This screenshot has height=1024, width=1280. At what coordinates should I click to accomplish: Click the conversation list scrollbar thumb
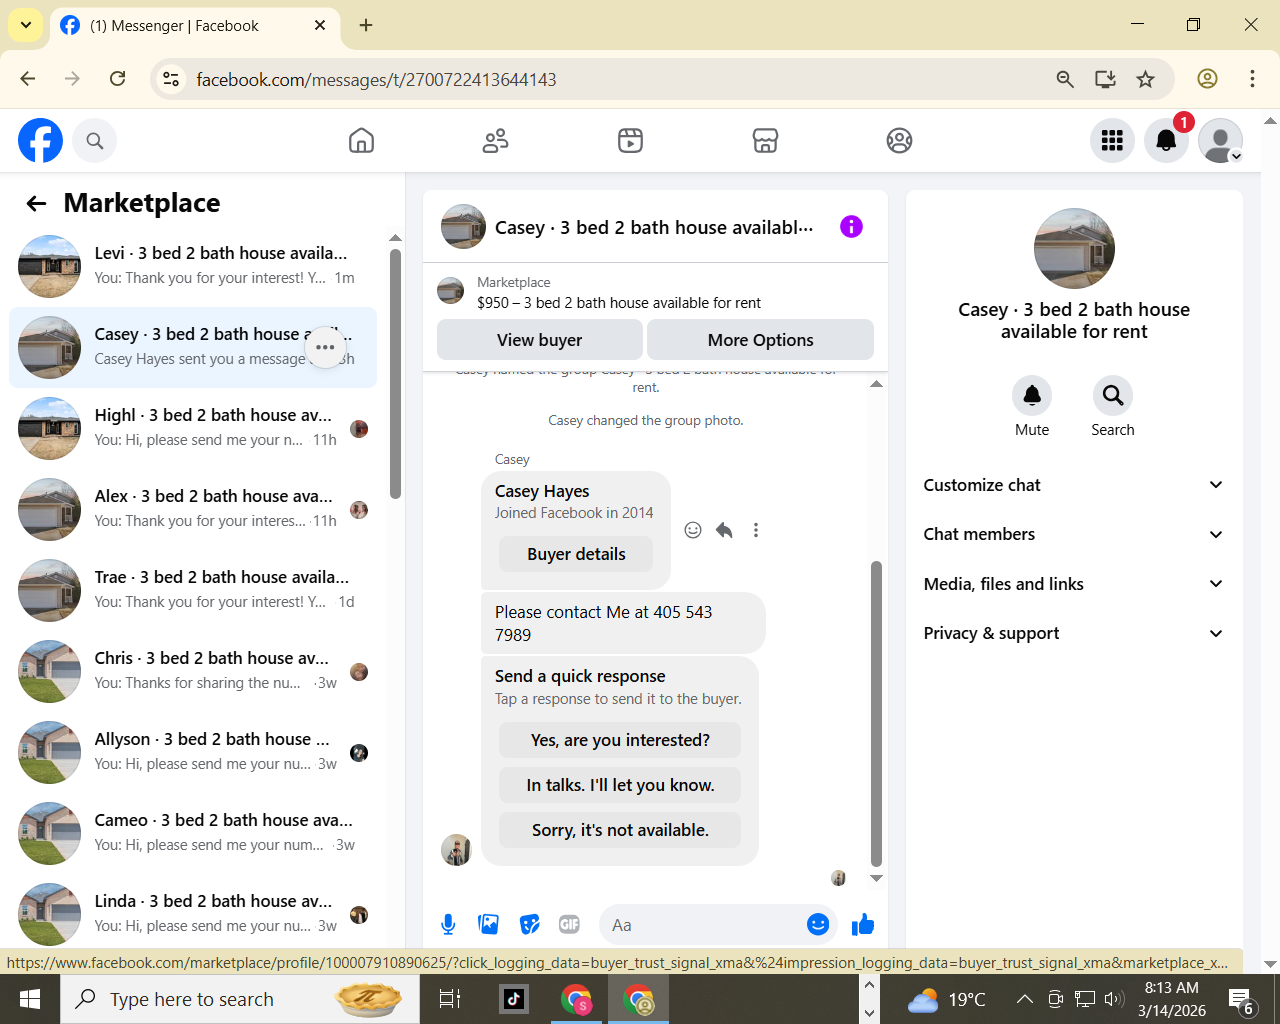[396, 373]
